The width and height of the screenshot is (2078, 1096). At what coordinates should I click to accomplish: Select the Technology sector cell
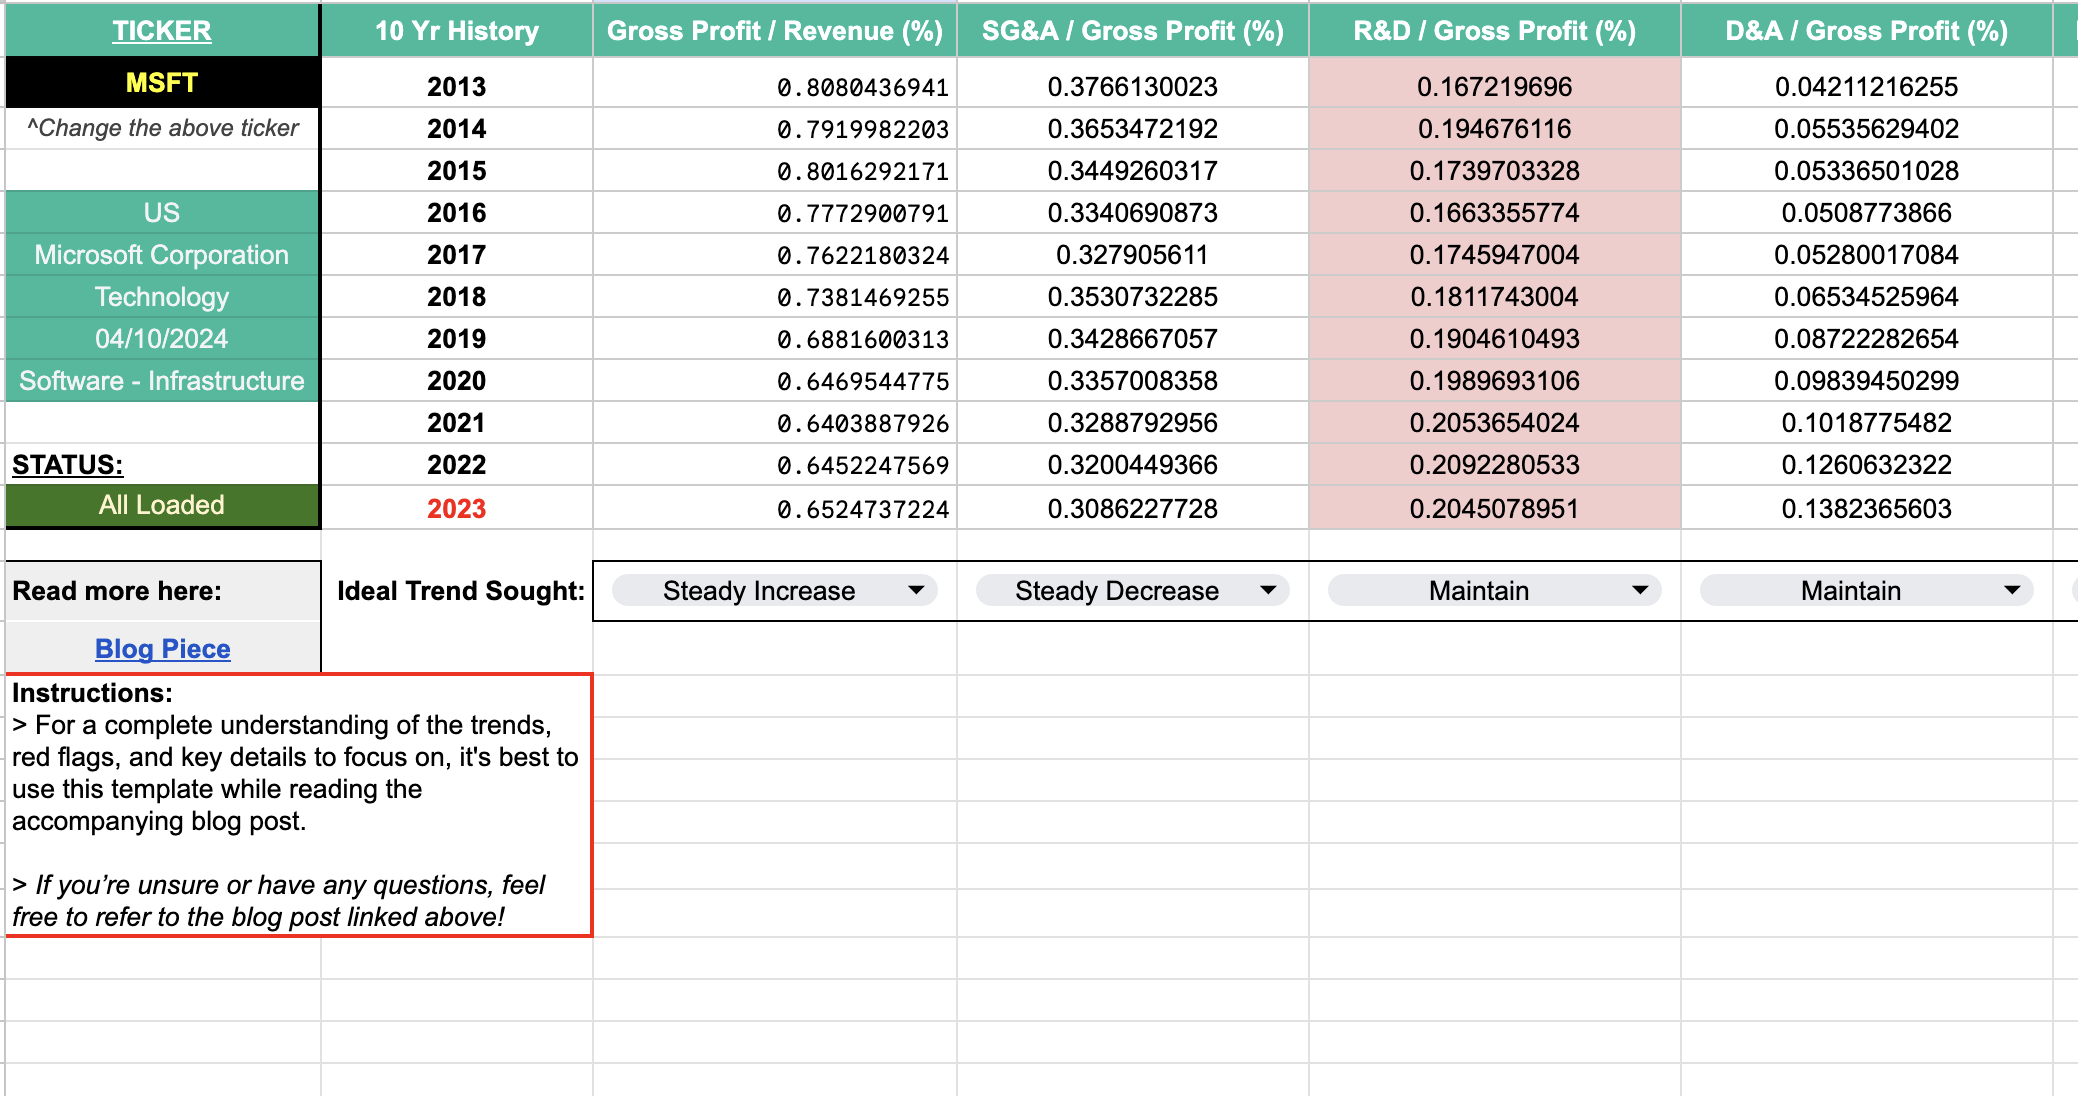pos(162,297)
